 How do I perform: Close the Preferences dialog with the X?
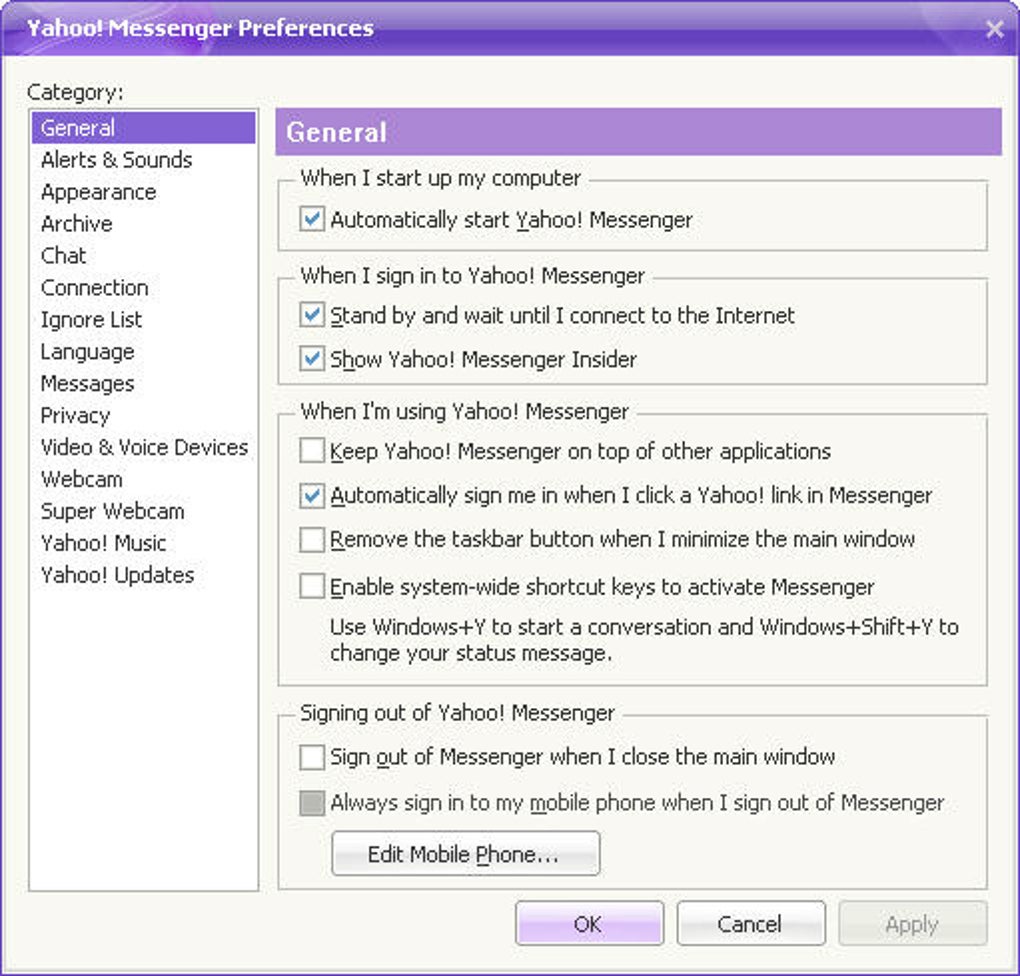click(x=994, y=29)
